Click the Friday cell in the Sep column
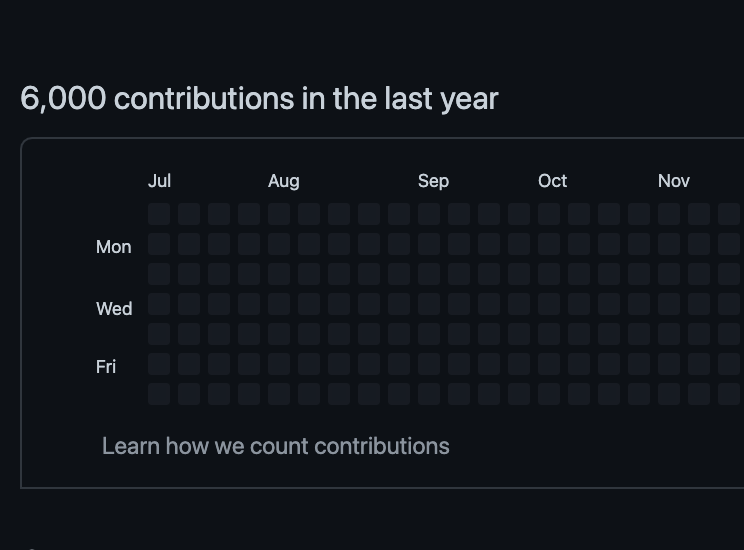This screenshot has width=744, height=550. point(429,364)
